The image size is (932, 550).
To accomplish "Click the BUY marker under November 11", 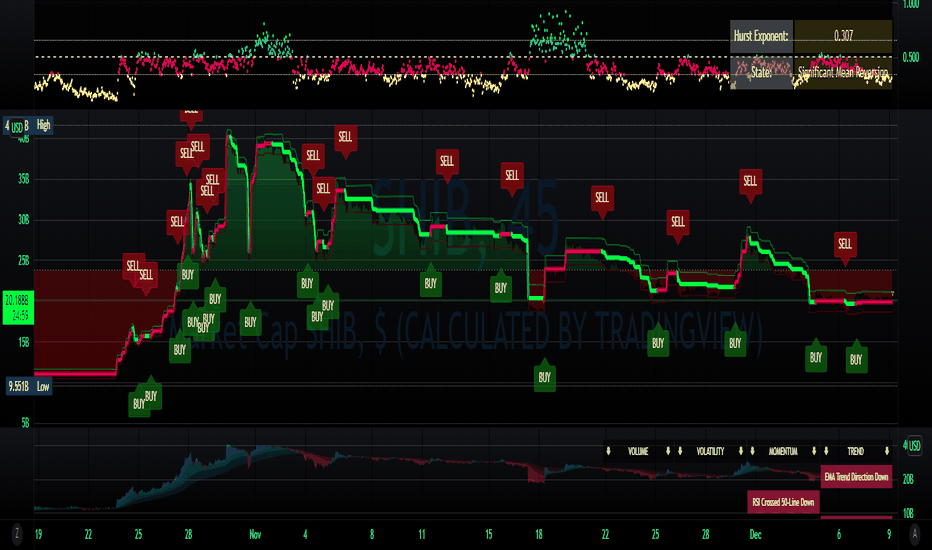I will 430,283.
